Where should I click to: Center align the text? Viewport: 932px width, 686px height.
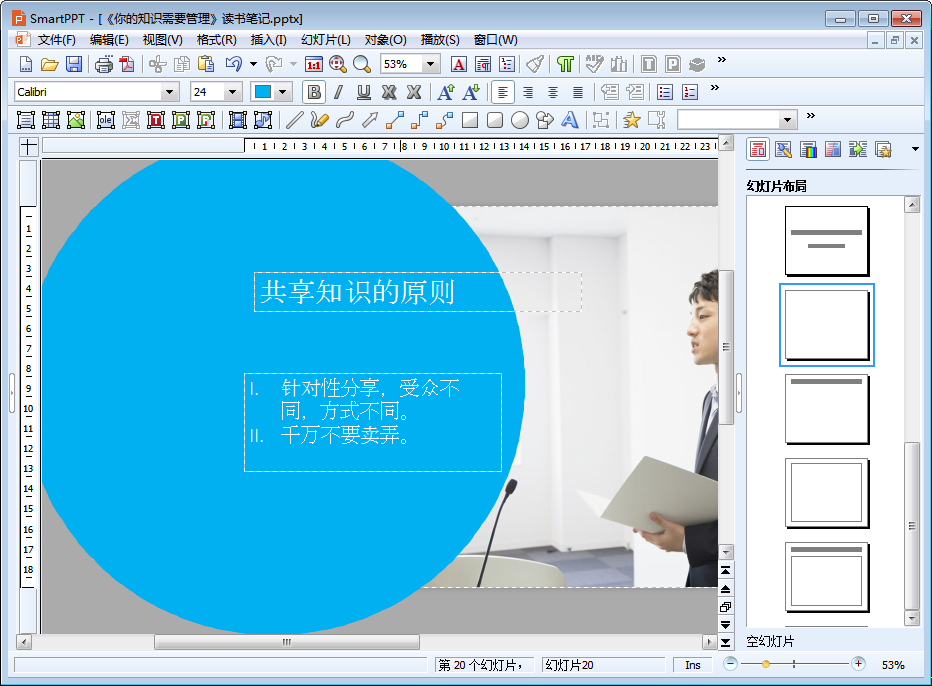coord(553,92)
